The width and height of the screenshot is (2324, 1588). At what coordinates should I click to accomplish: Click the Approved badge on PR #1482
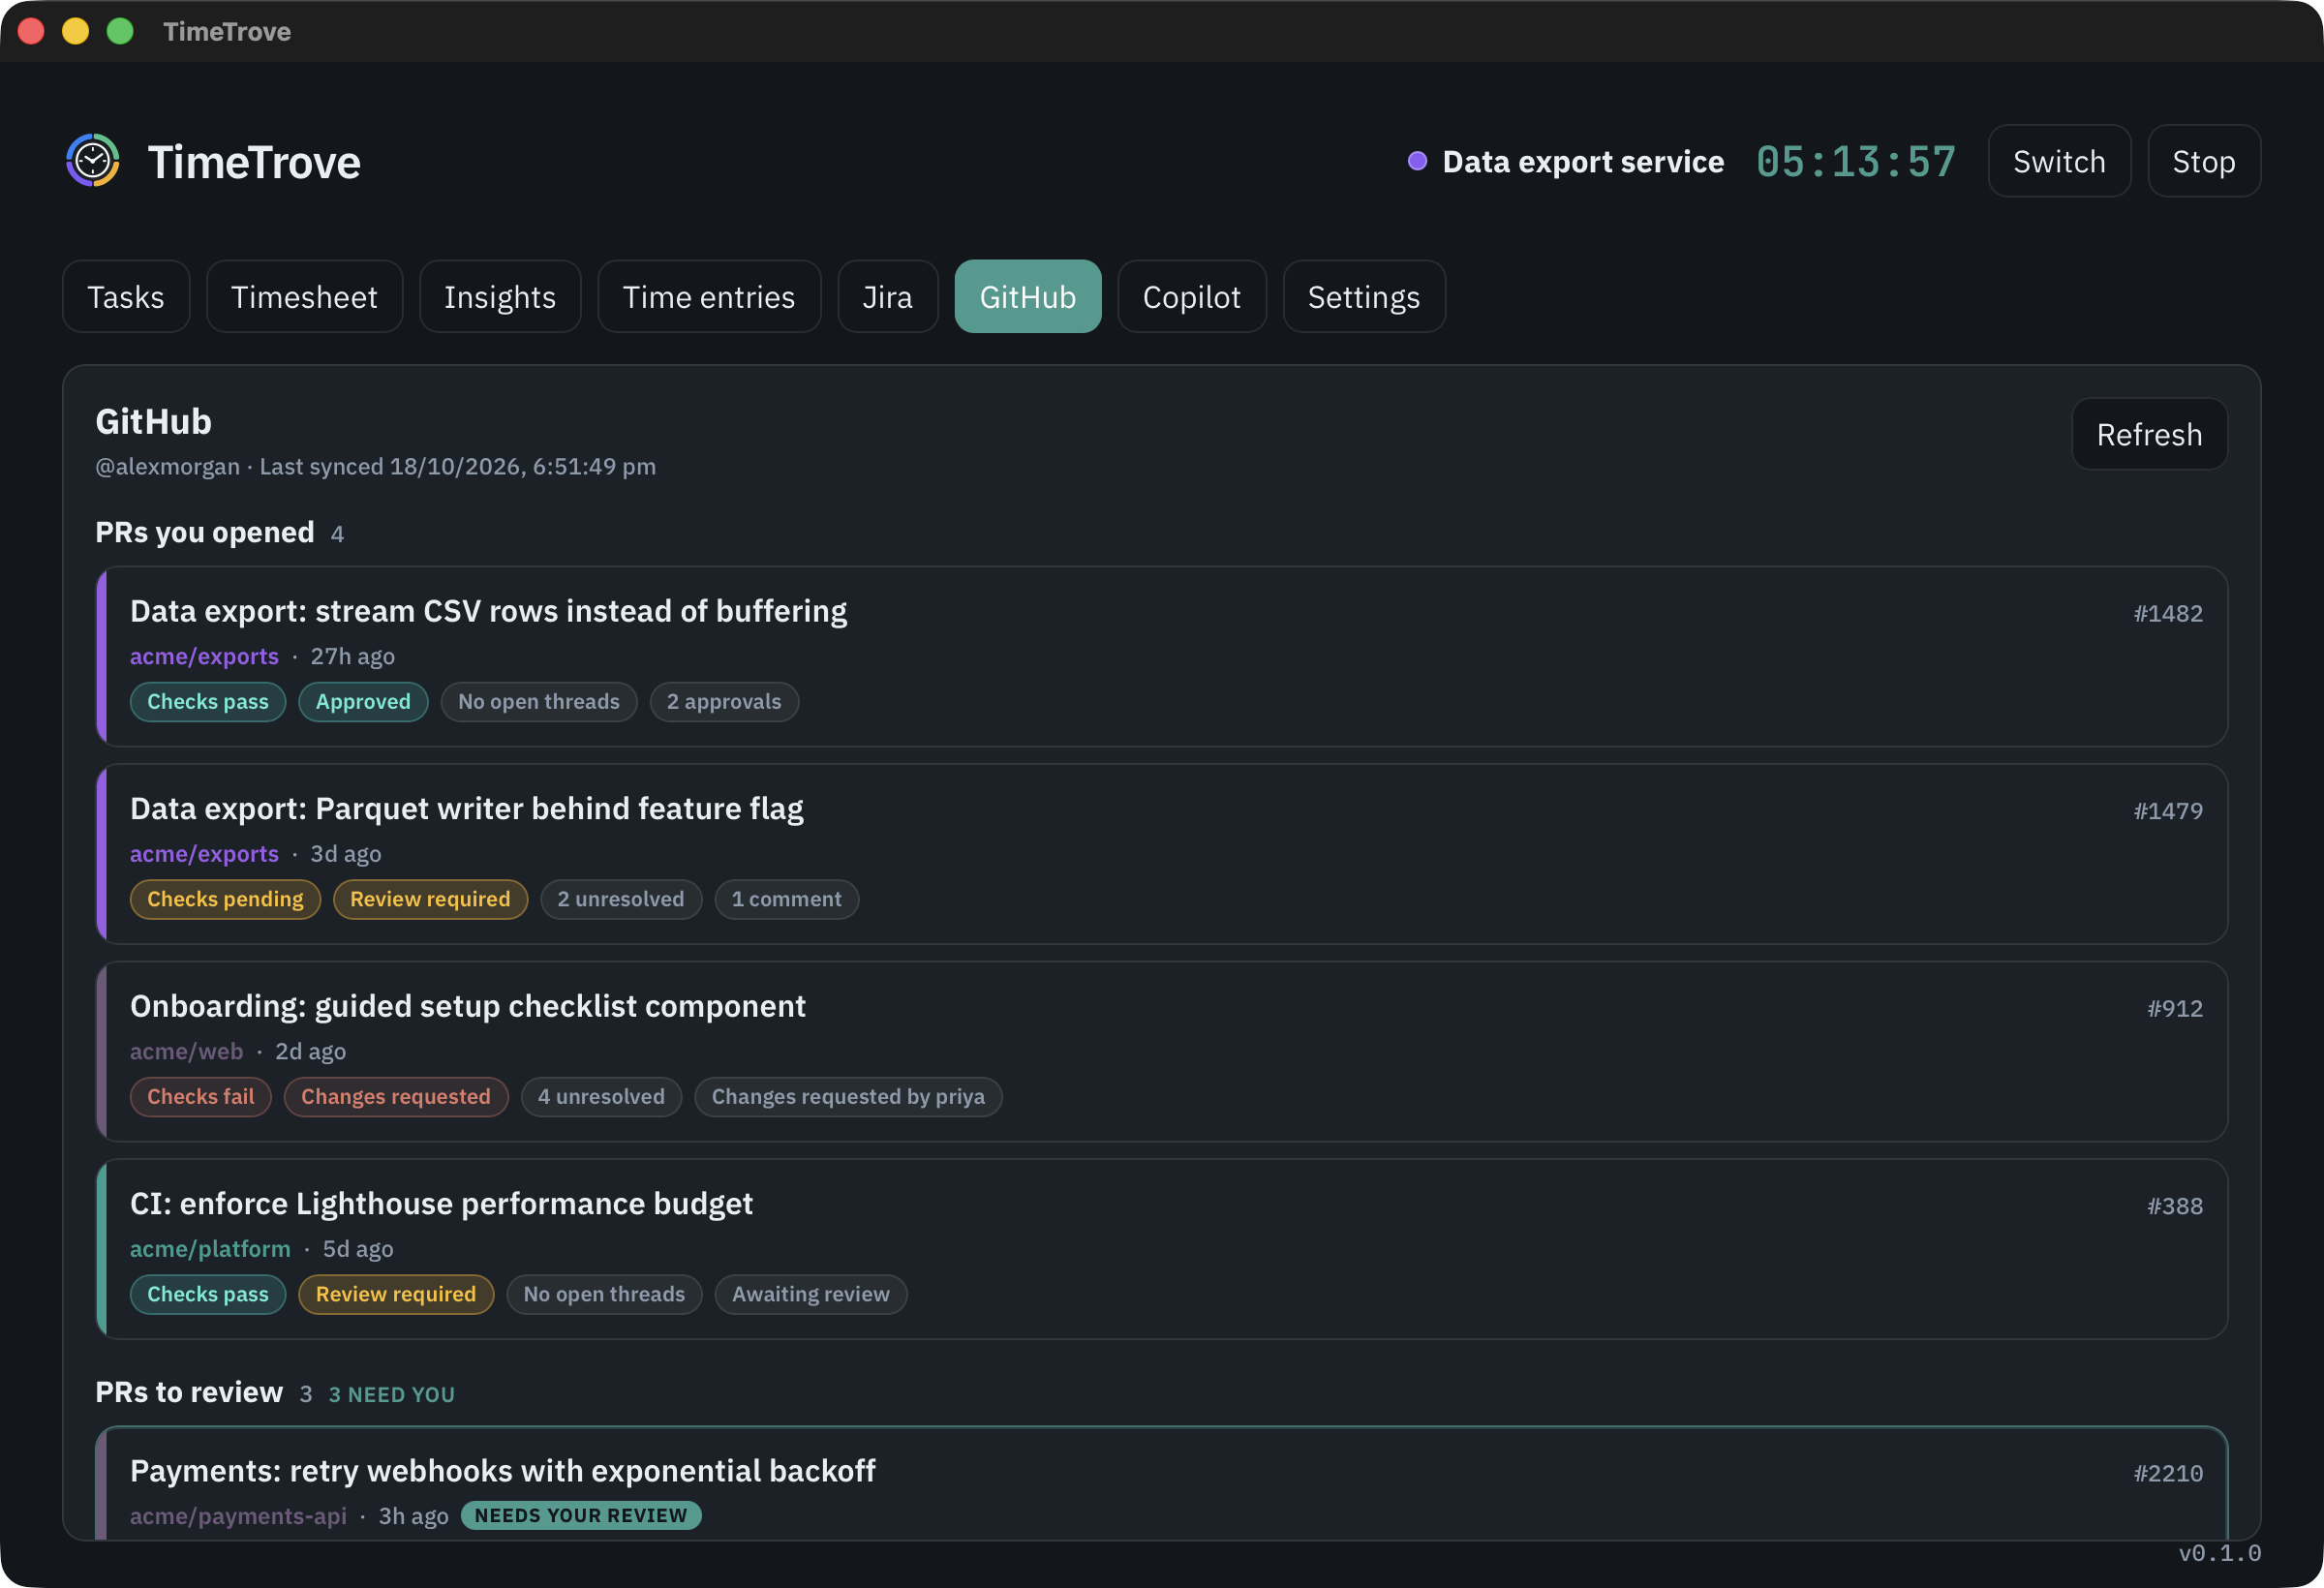pos(363,702)
